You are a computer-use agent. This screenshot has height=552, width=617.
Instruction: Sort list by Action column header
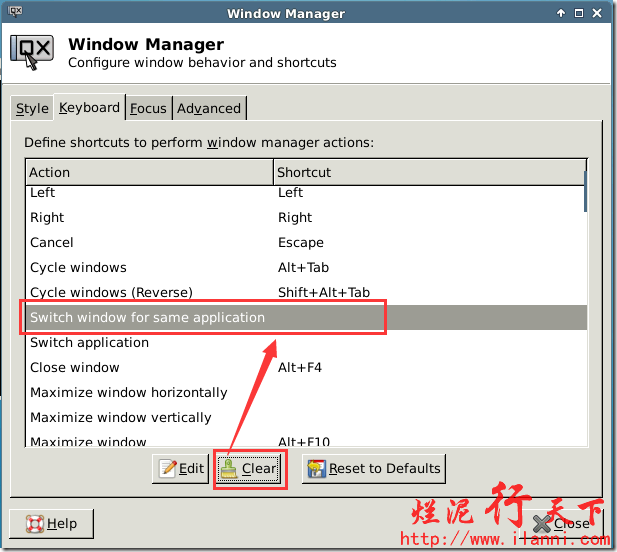tap(149, 172)
